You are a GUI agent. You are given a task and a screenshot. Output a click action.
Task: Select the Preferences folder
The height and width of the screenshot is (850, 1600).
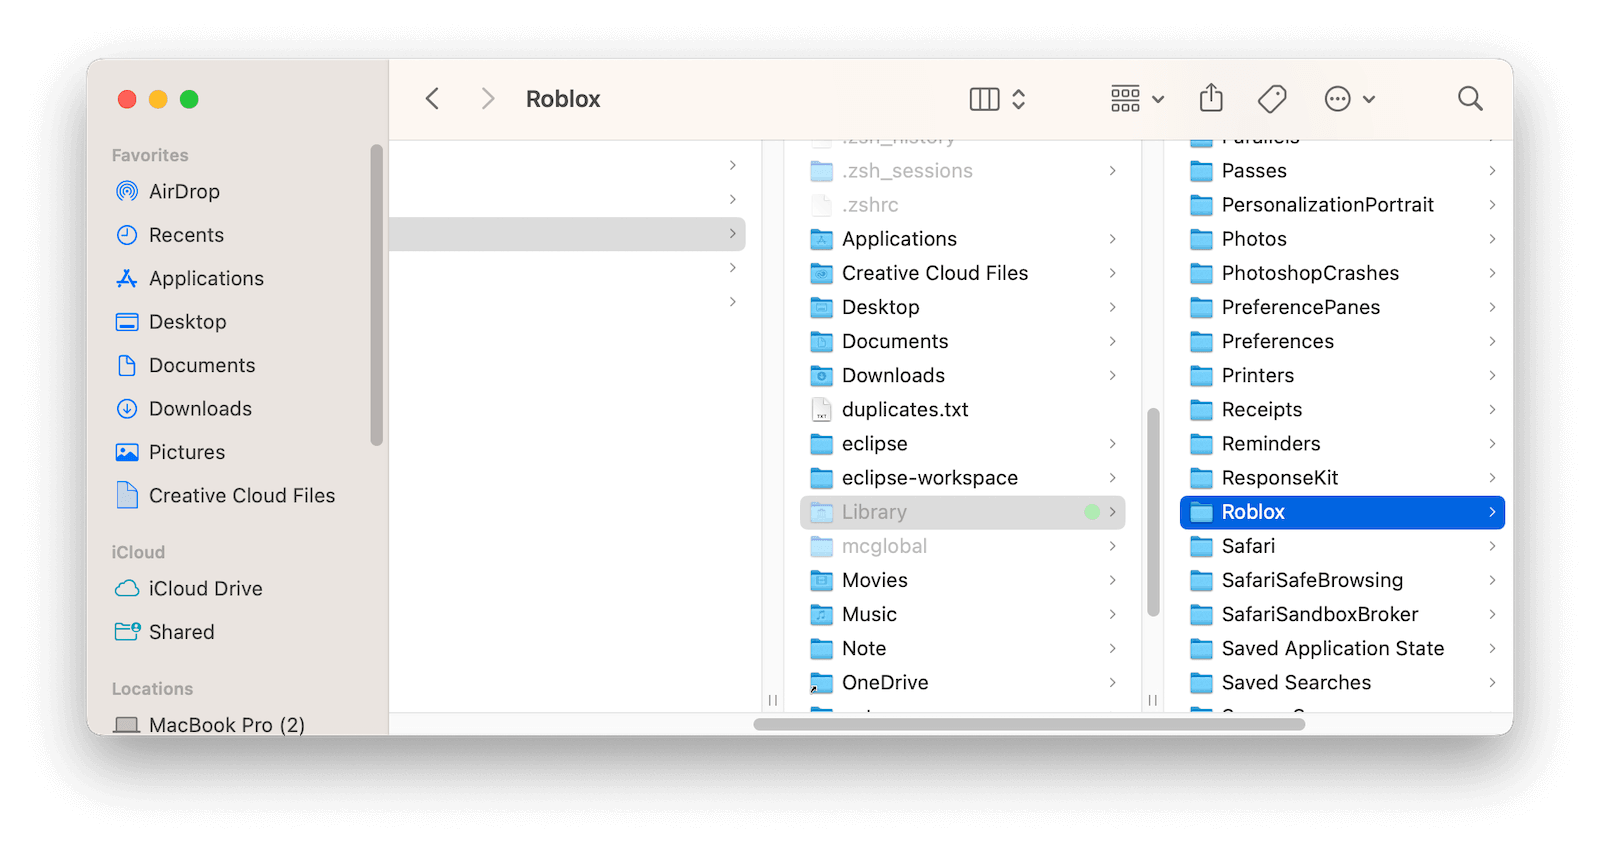pos(1277,341)
